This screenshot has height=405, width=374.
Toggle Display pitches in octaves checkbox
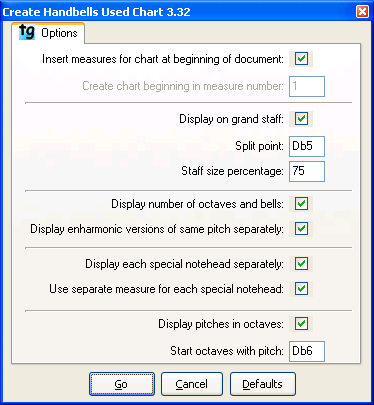[x=301, y=324]
